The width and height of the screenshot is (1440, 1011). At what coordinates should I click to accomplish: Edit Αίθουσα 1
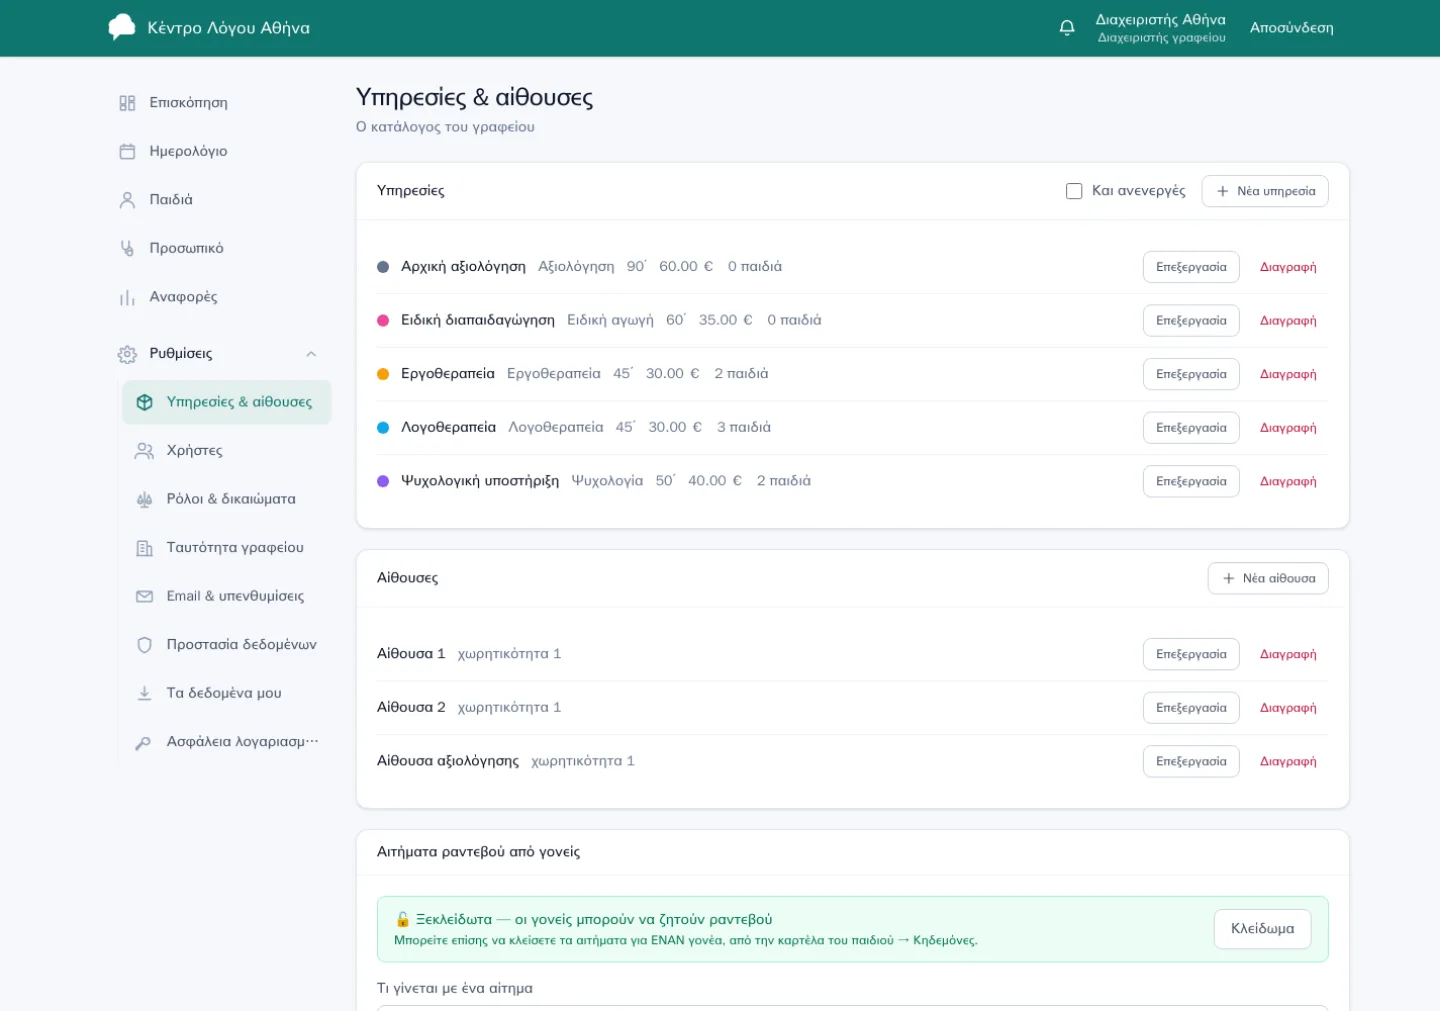[x=1191, y=654]
